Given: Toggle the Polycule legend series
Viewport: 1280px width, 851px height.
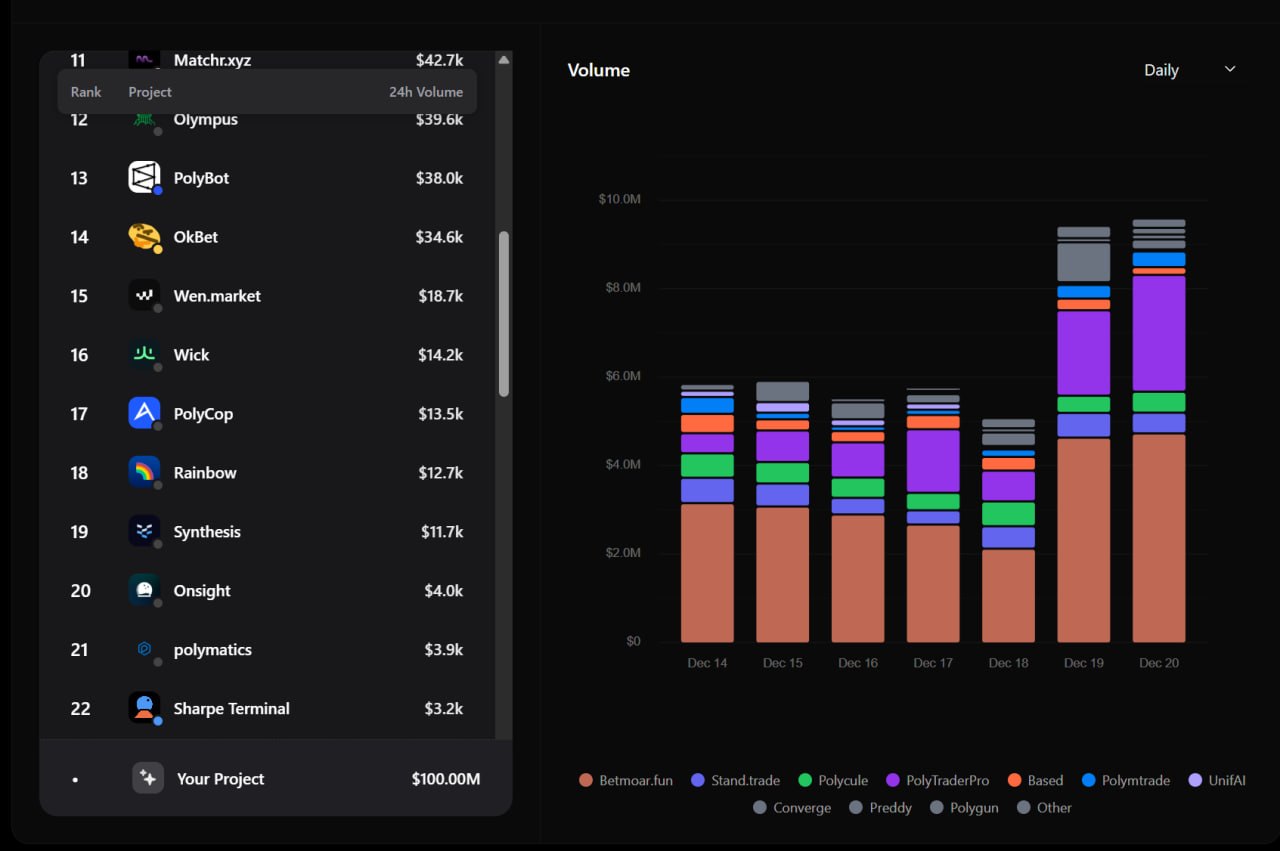Looking at the screenshot, I should click(x=833, y=780).
